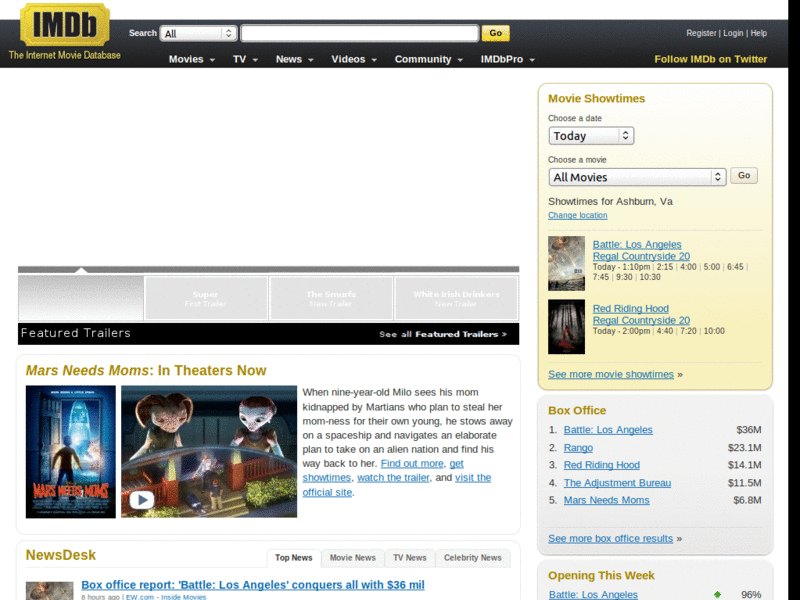Switch to Movie News tab

353,558
